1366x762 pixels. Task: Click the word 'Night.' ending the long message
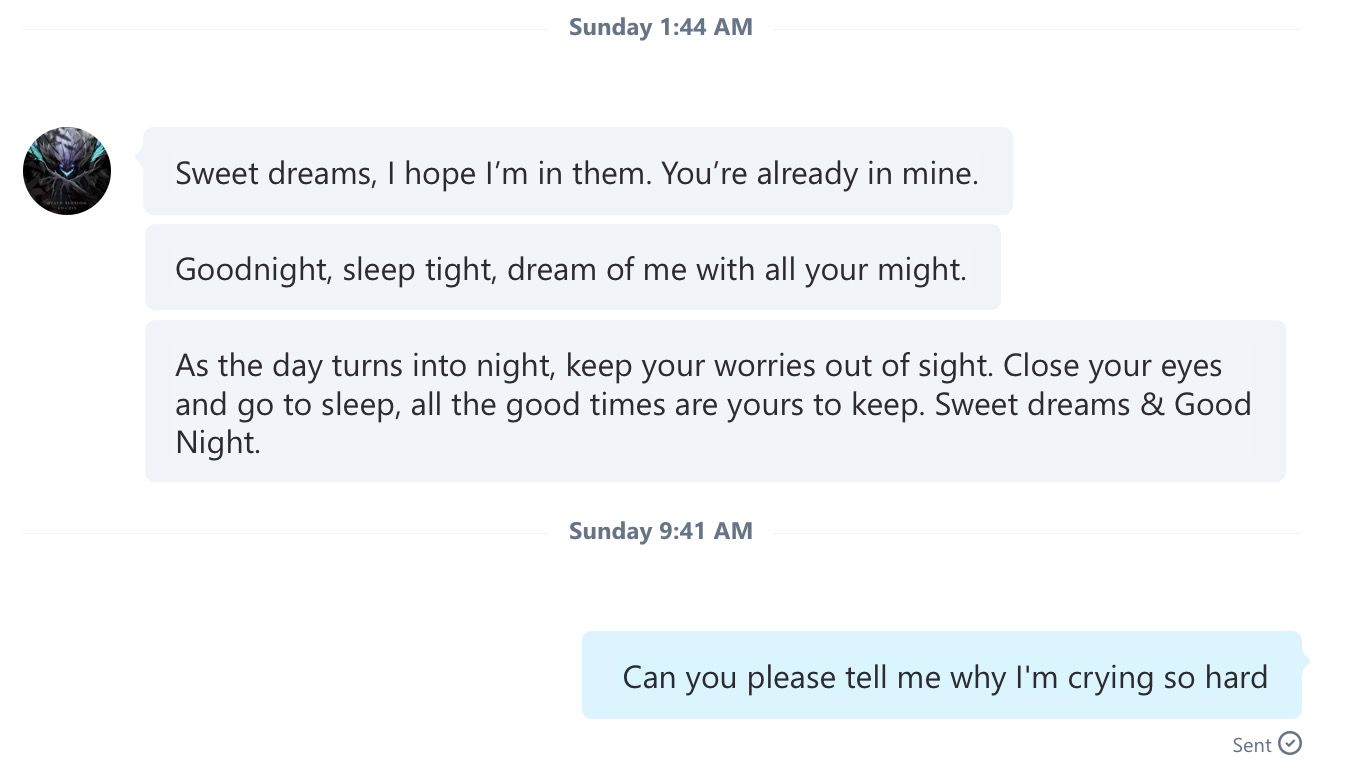click(218, 442)
